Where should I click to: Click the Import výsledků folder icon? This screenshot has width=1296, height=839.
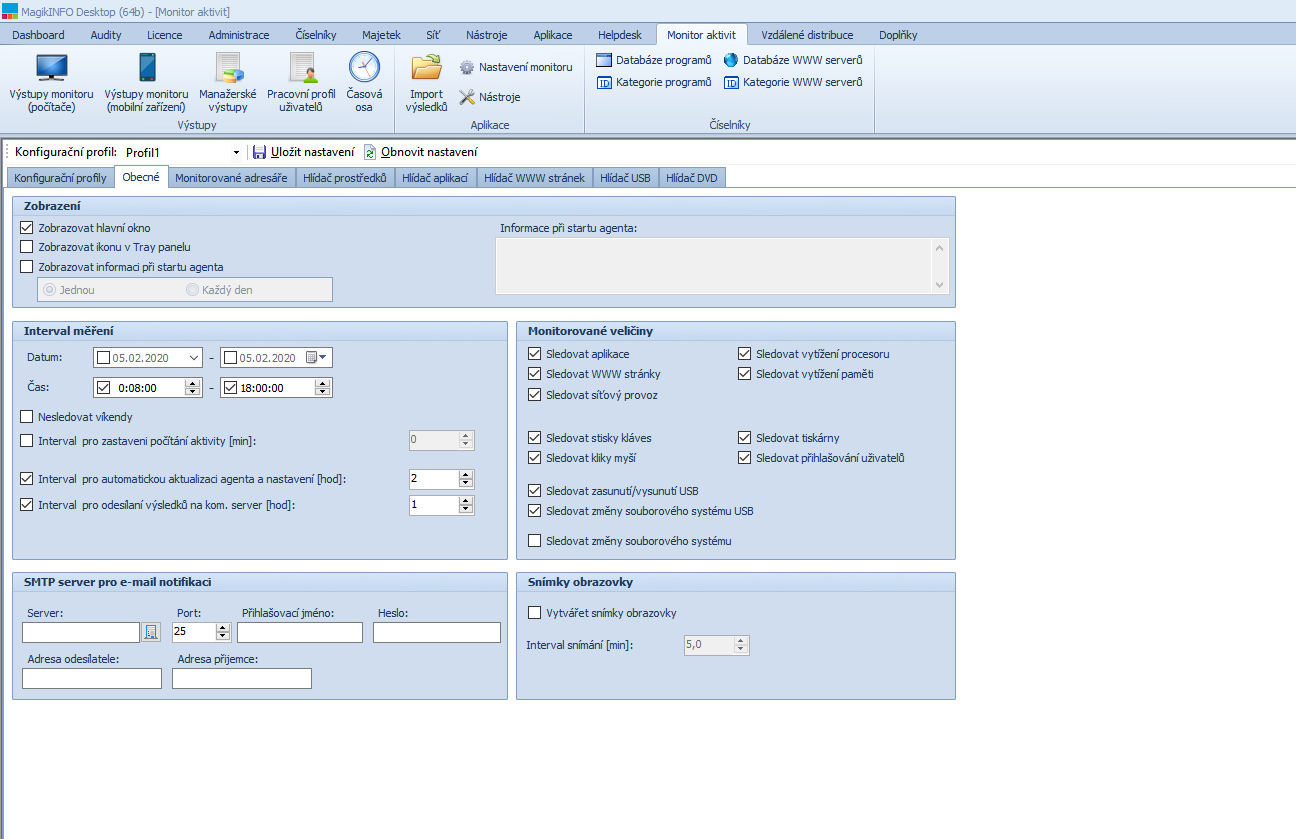tap(426, 68)
